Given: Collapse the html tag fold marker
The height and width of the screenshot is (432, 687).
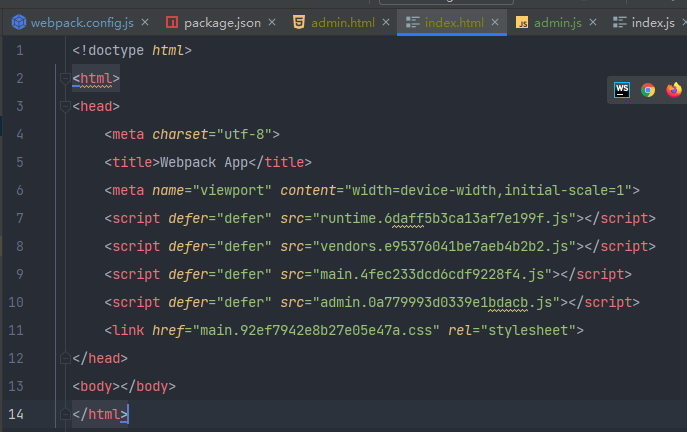Looking at the screenshot, I should click(x=65, y=78).
